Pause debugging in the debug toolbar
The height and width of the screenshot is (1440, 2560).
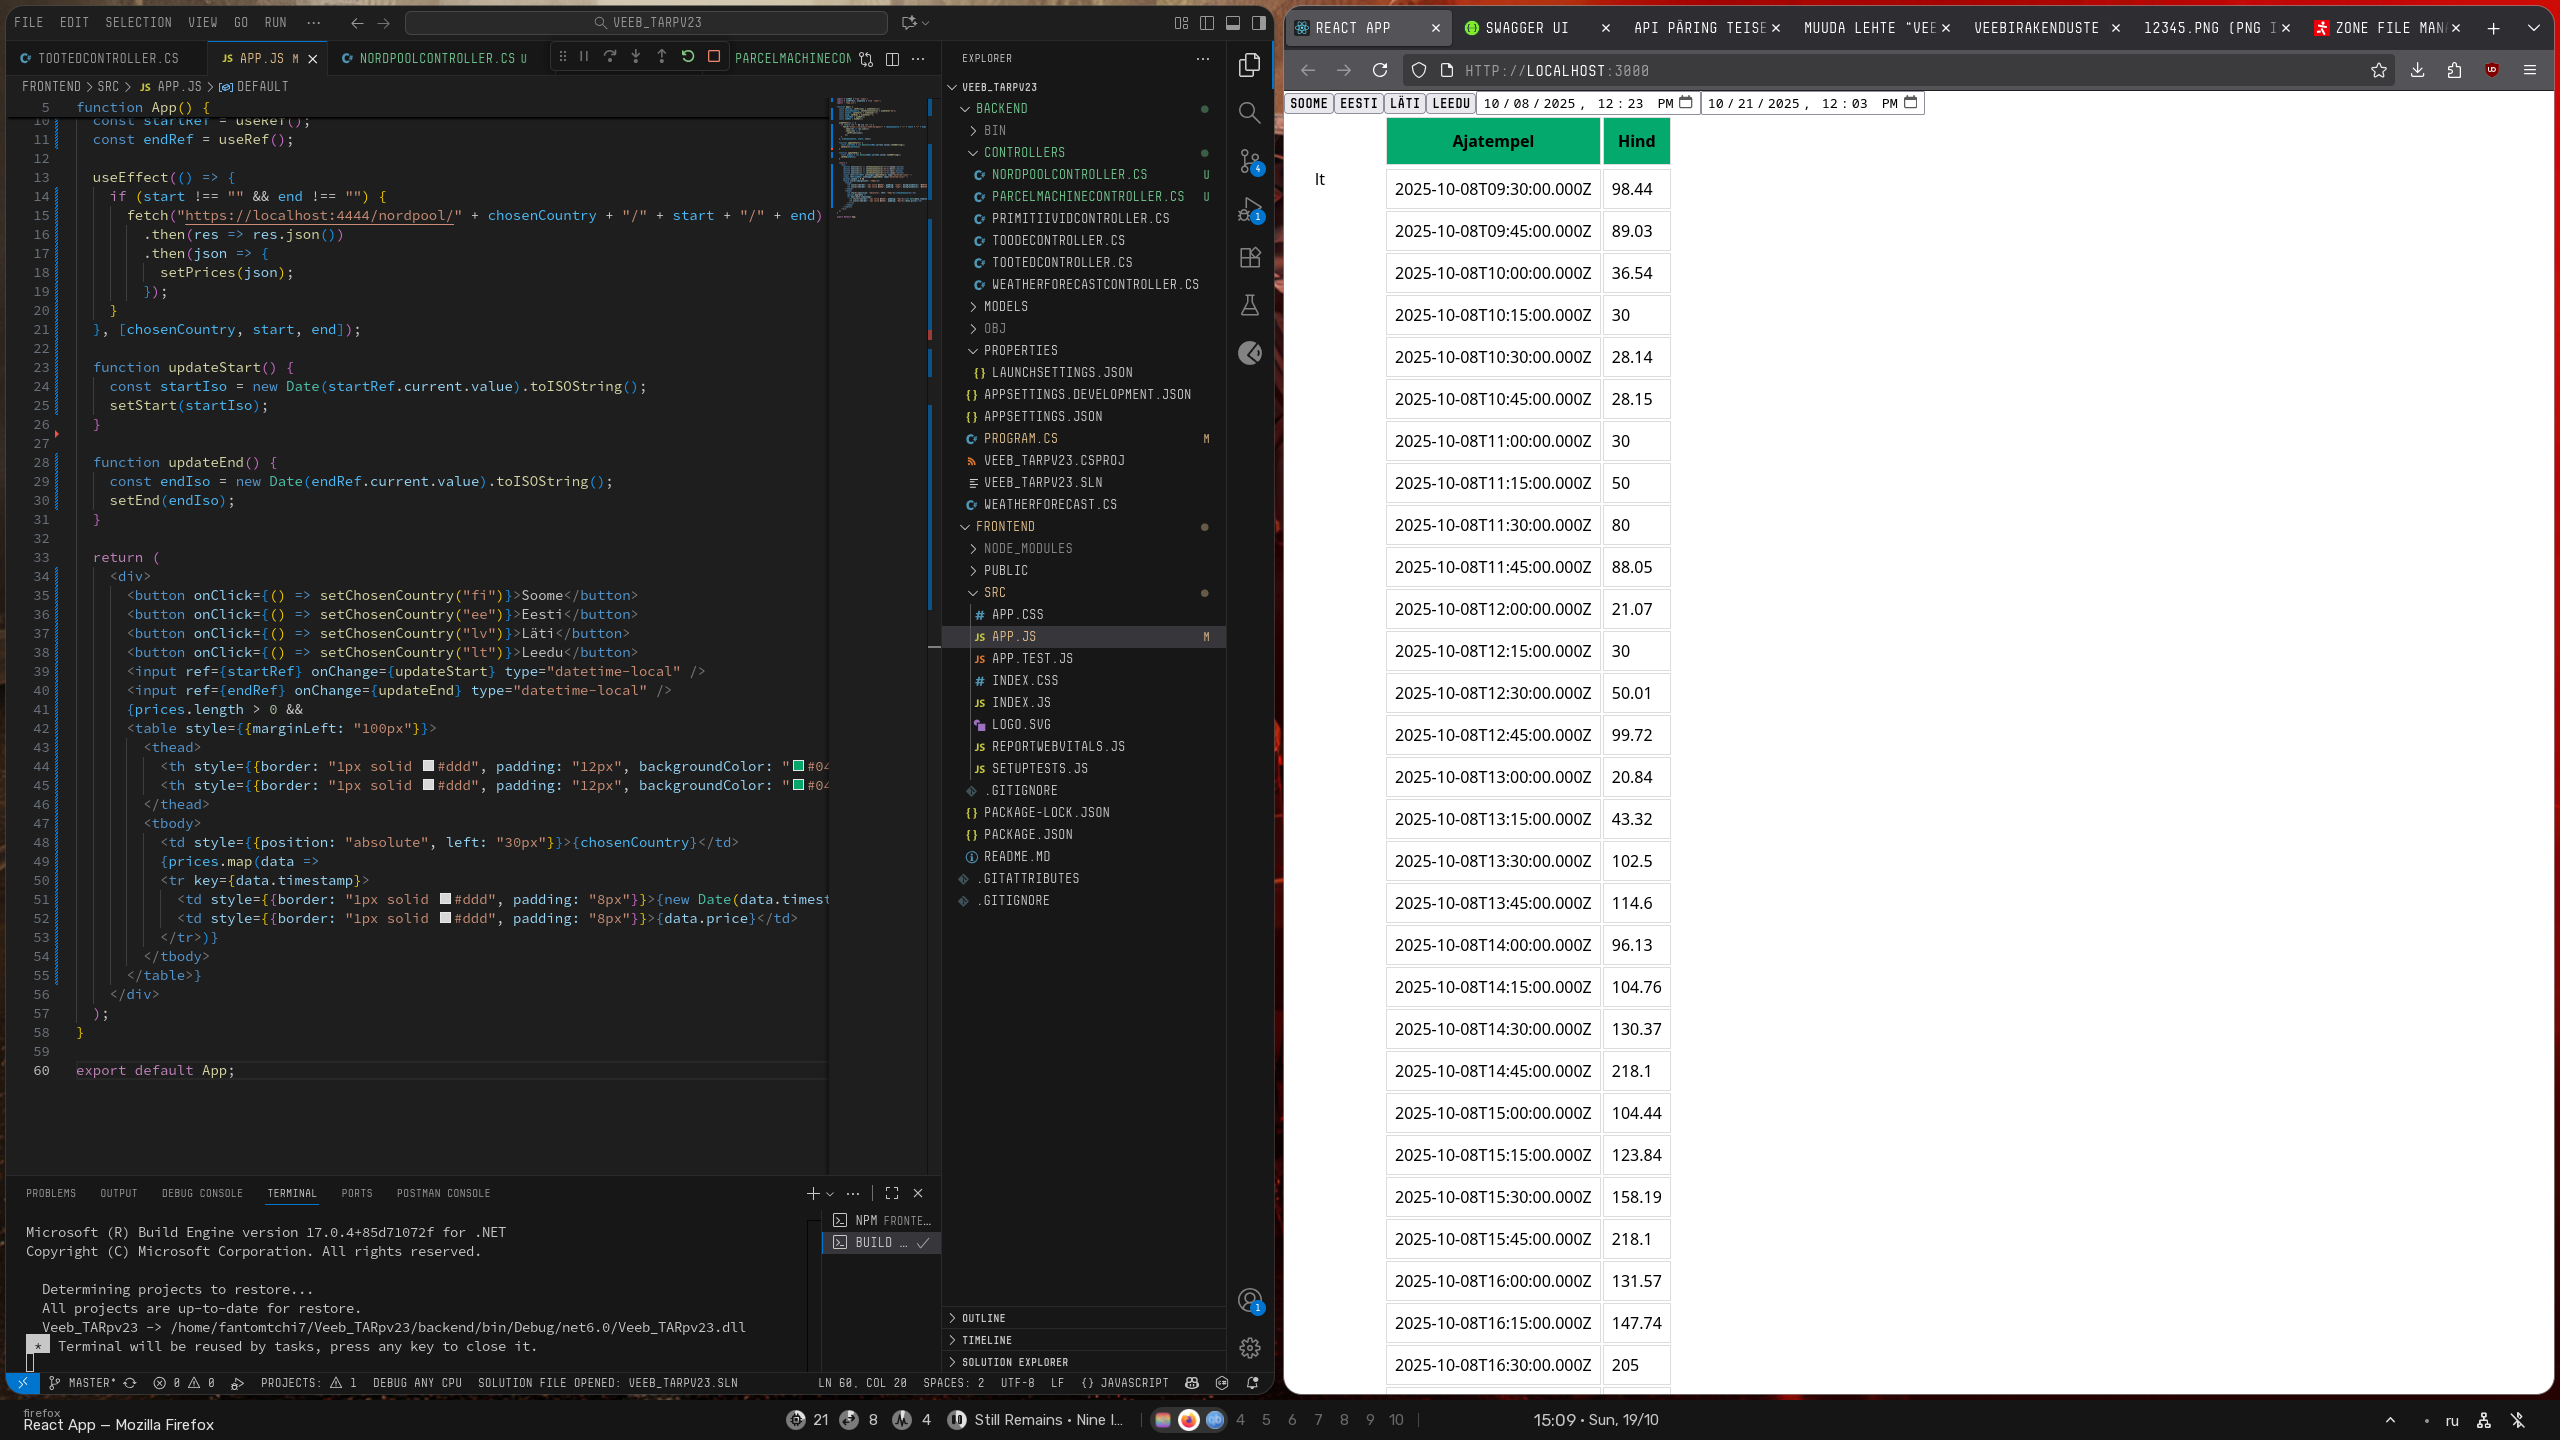click(584, 57)
